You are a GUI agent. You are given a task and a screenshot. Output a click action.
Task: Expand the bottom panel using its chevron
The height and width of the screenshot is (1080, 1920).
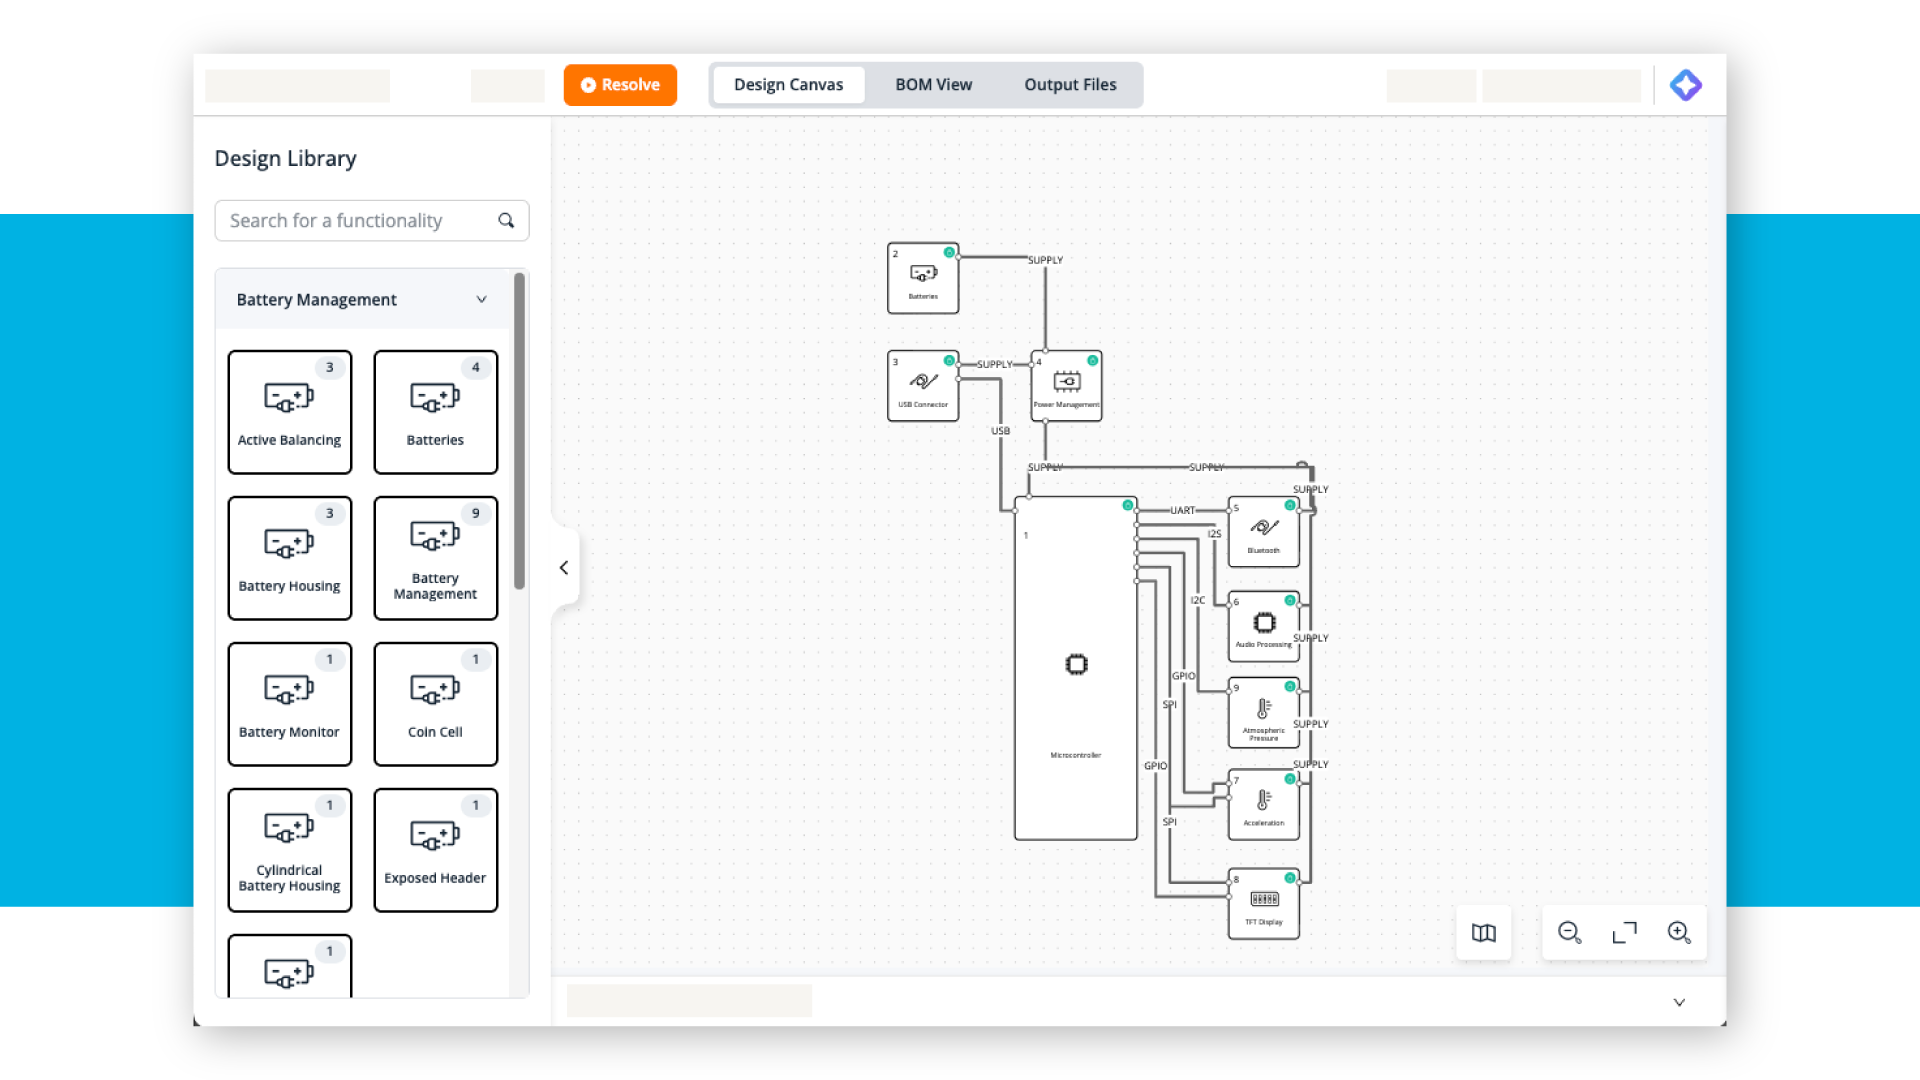coord(1679,1001)
